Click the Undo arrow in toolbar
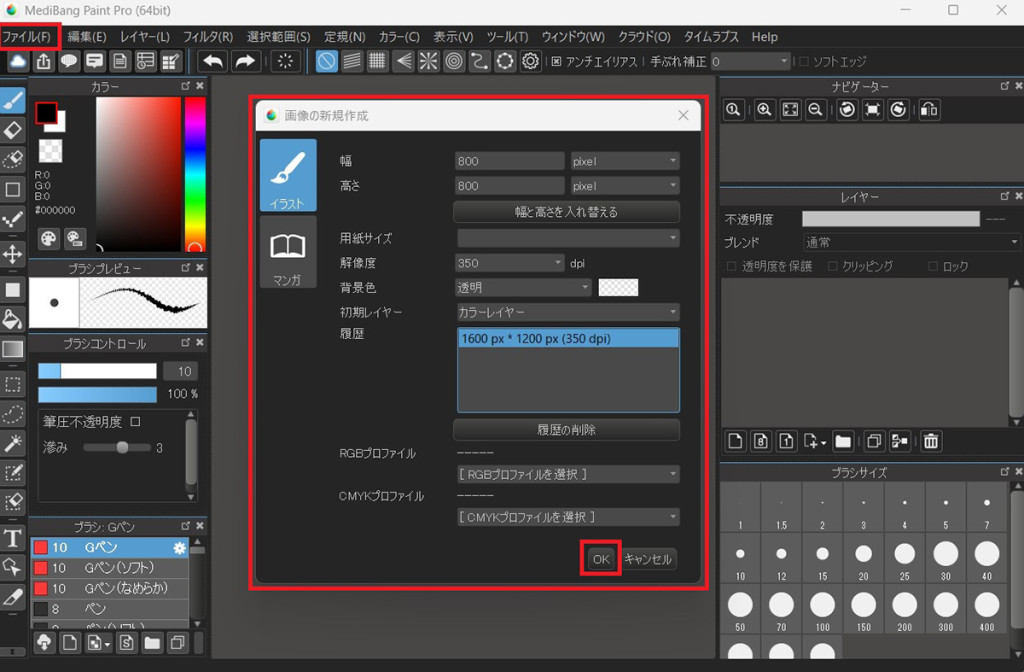This screenshot has height=672, width=1024. [213, 61]
